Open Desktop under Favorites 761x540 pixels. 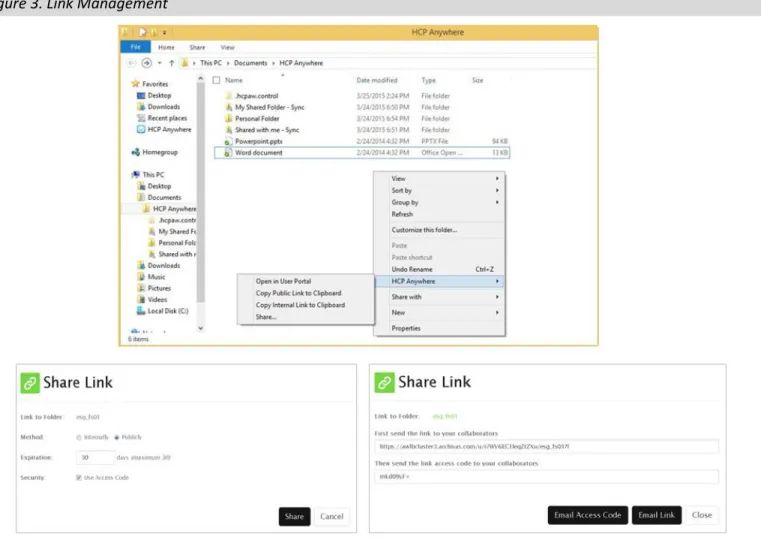[x=159, y=96]
